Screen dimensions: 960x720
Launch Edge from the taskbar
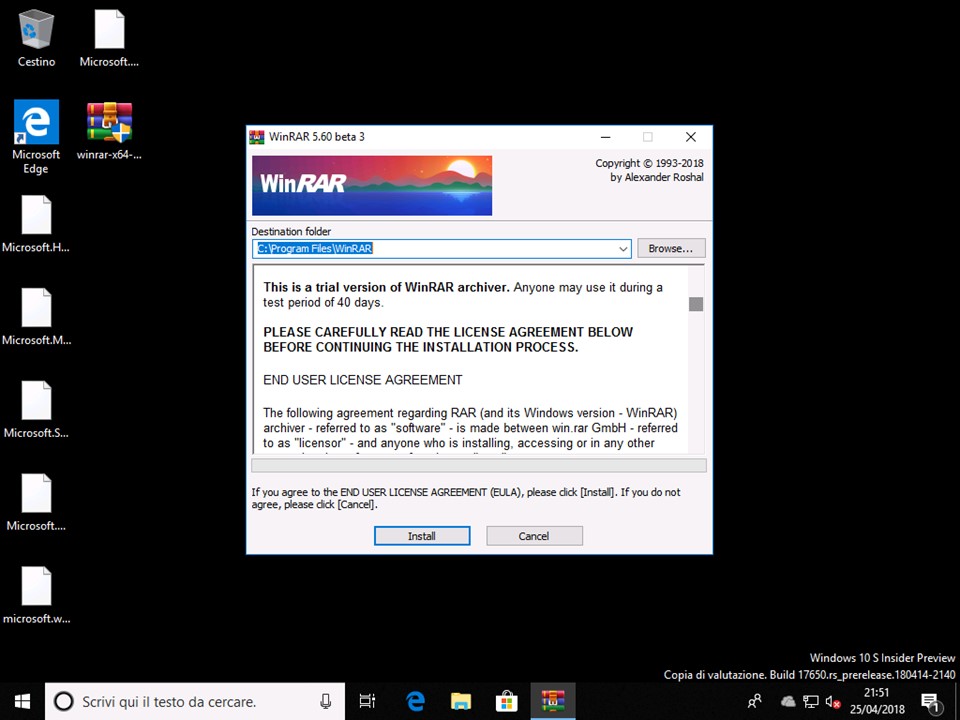415,701
